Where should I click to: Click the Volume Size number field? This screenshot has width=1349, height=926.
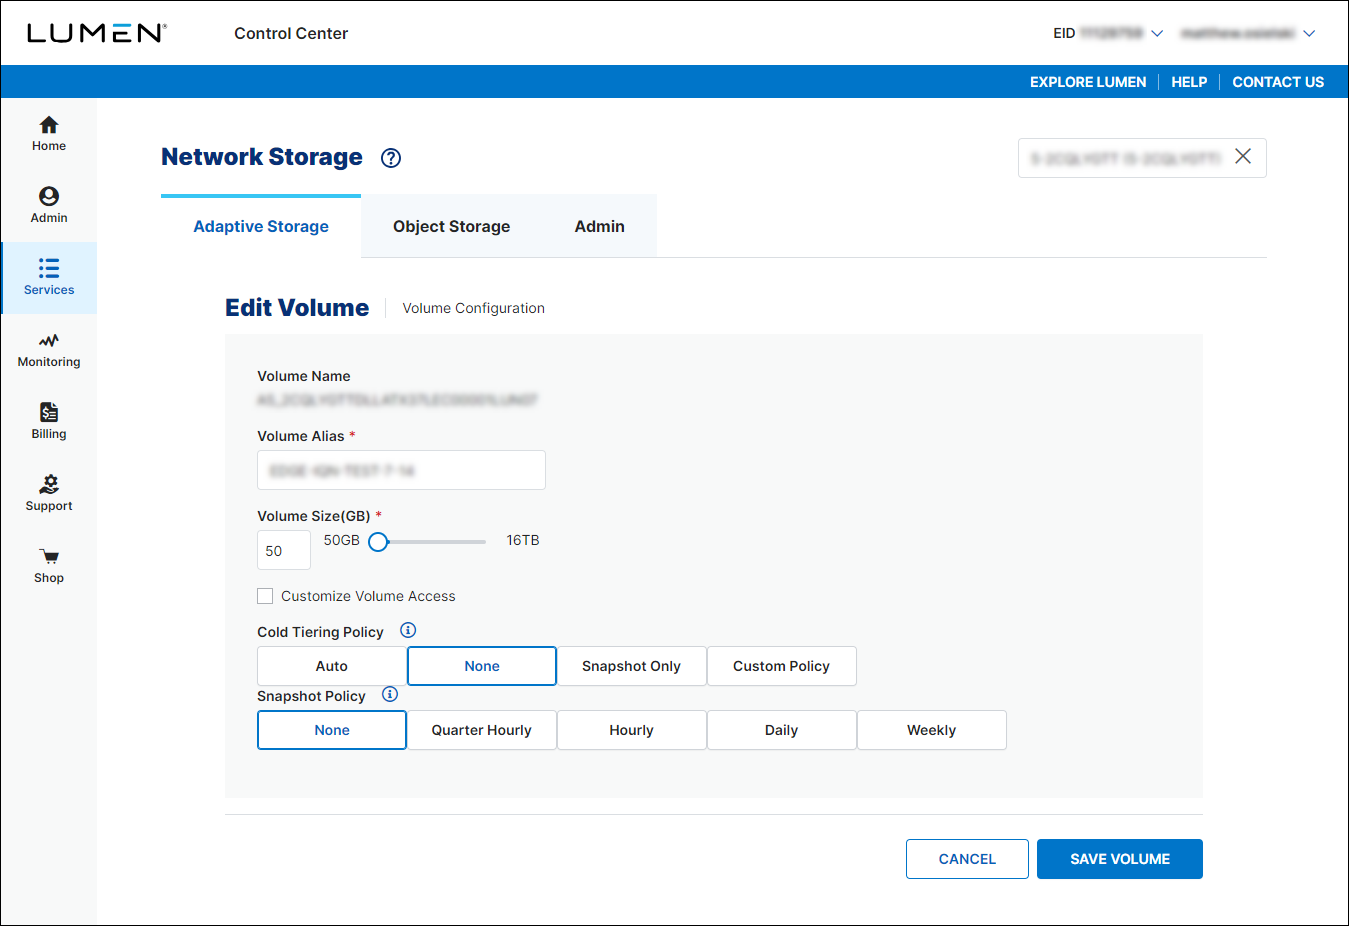tap(284, 550)
